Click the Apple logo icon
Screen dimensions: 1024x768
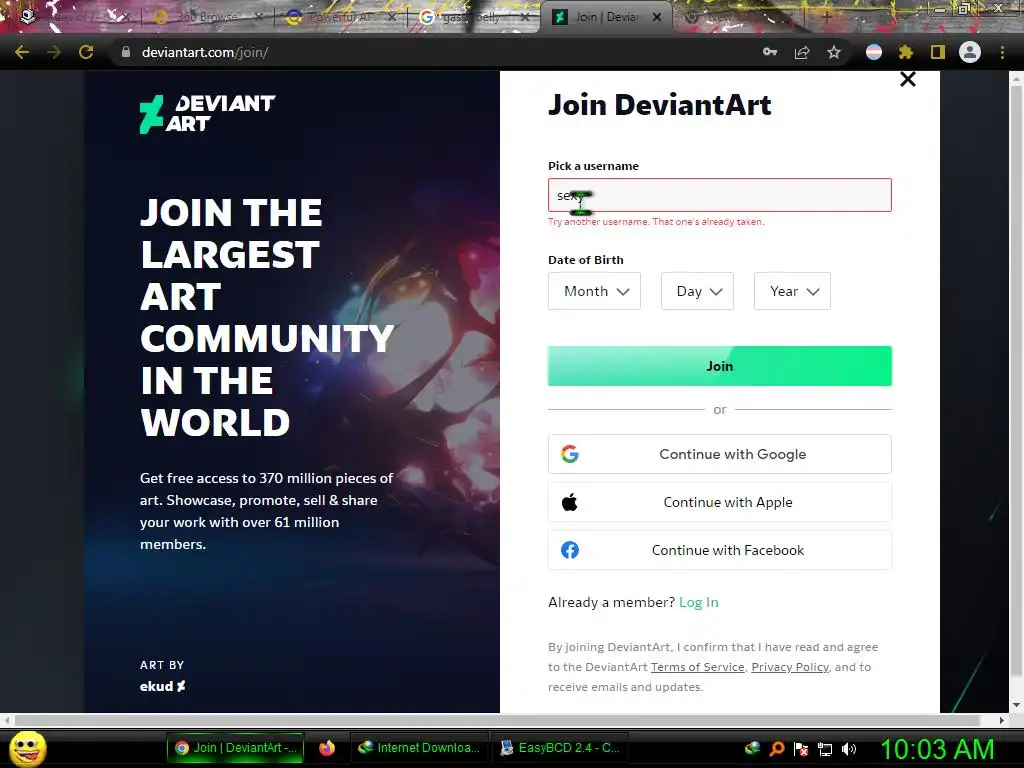569,502
